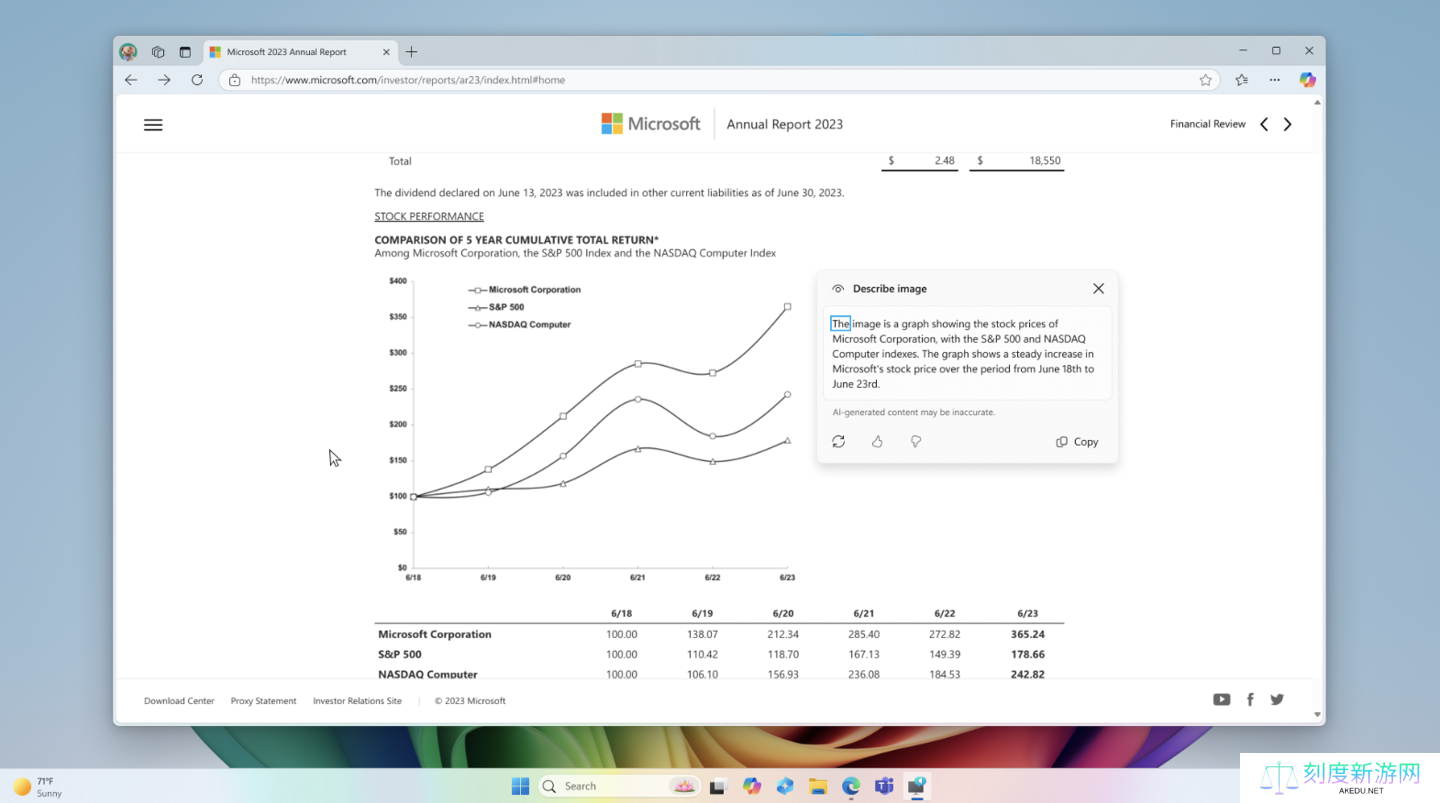Click the page scrollbar down arrow
This screenshot has height=803, width=1440.
(1319, 715)
